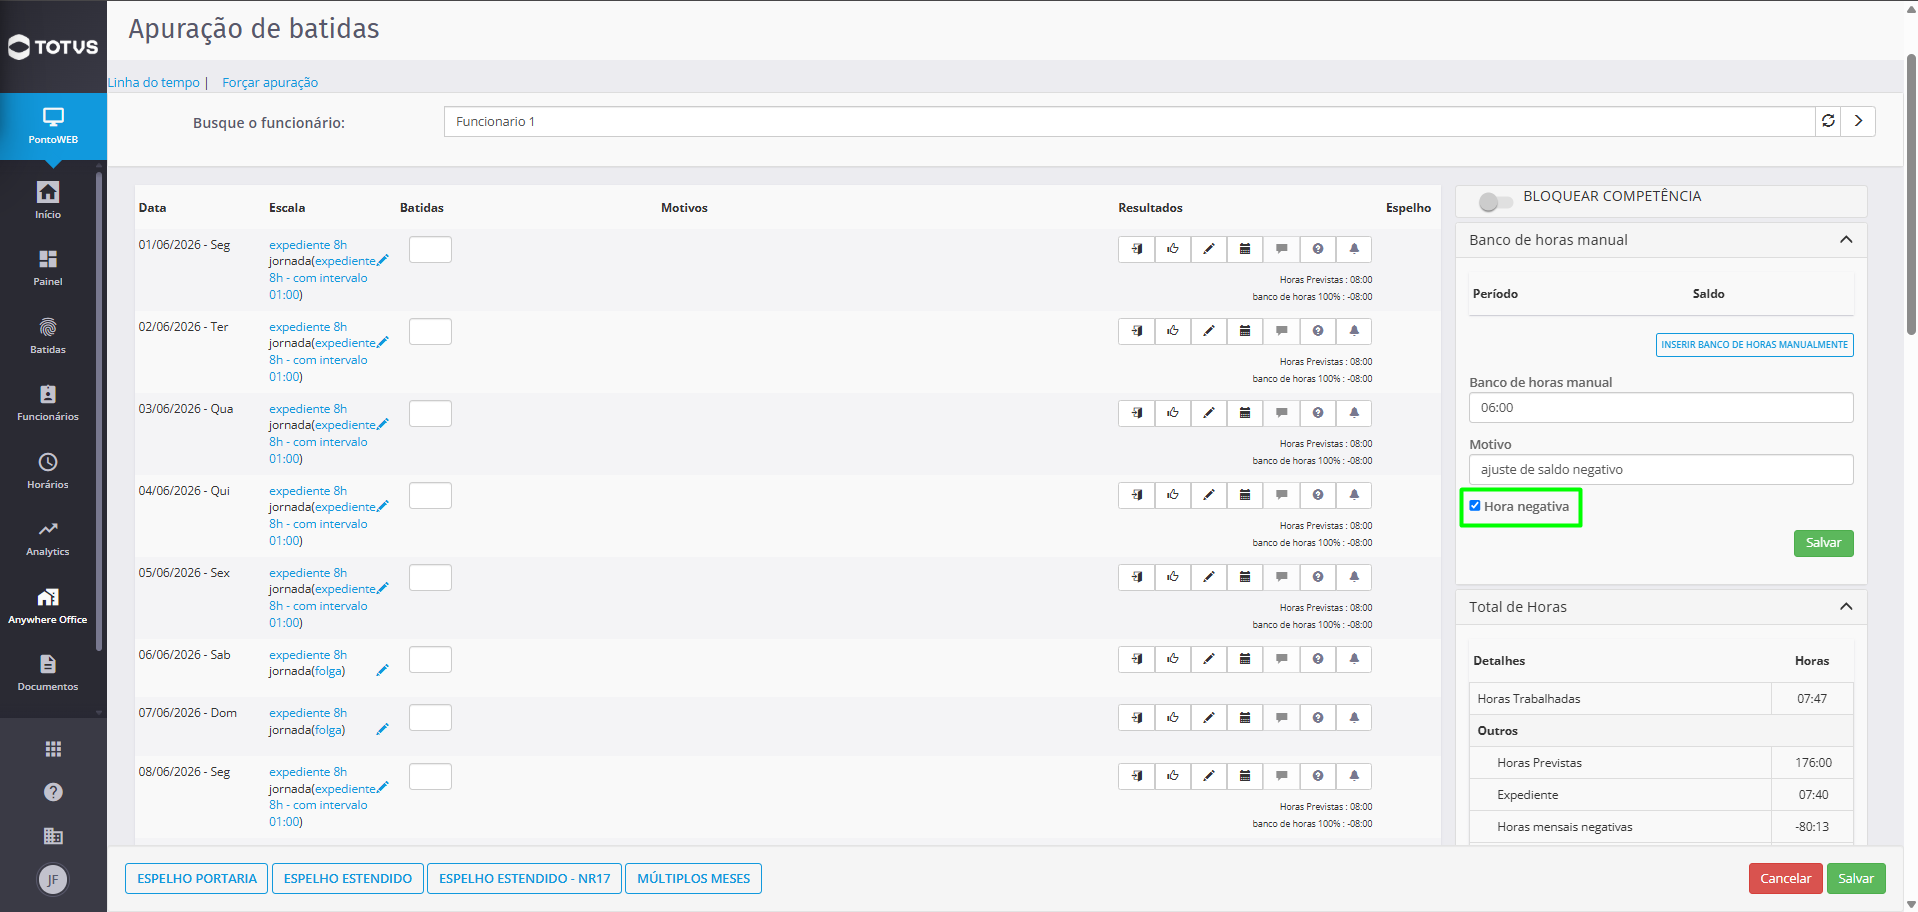Screen dimensions: 1918x912
Task: Open Documentos in the sidebar
Action: coord(48,672)
